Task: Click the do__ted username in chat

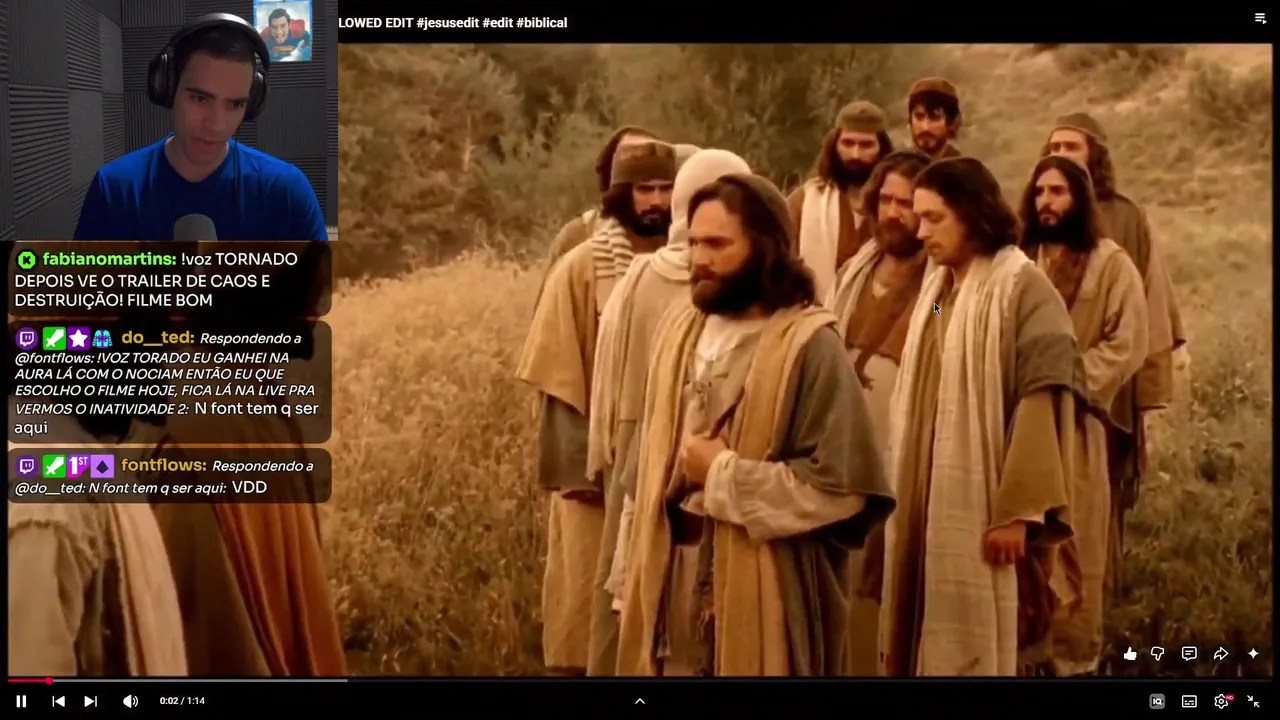Action: tap(157, 338)
